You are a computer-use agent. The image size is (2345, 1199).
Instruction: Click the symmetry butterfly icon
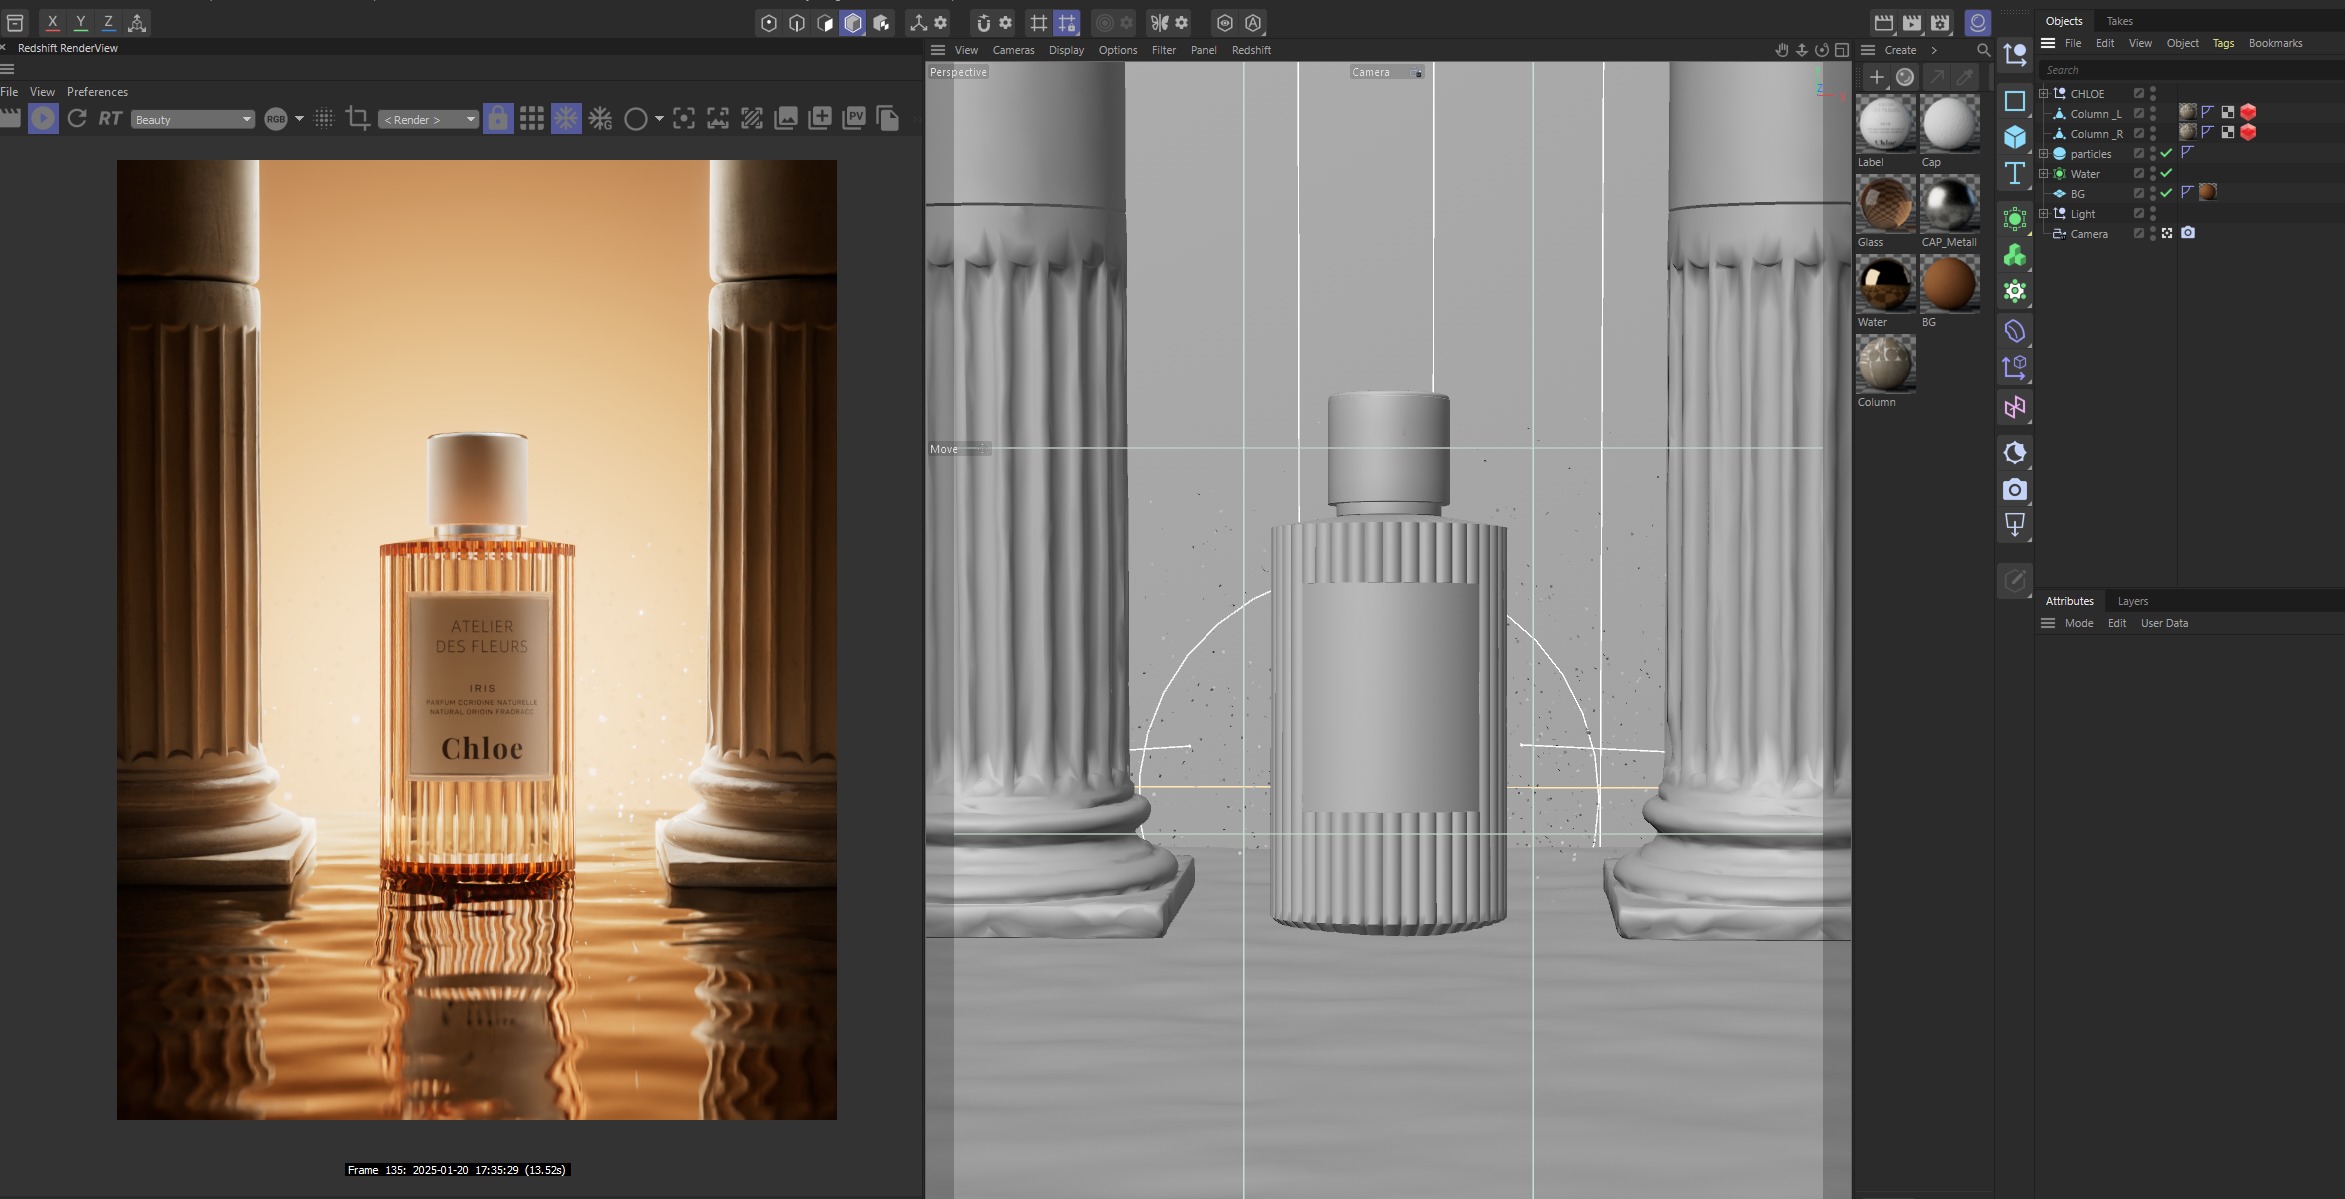pos(1159,22)
